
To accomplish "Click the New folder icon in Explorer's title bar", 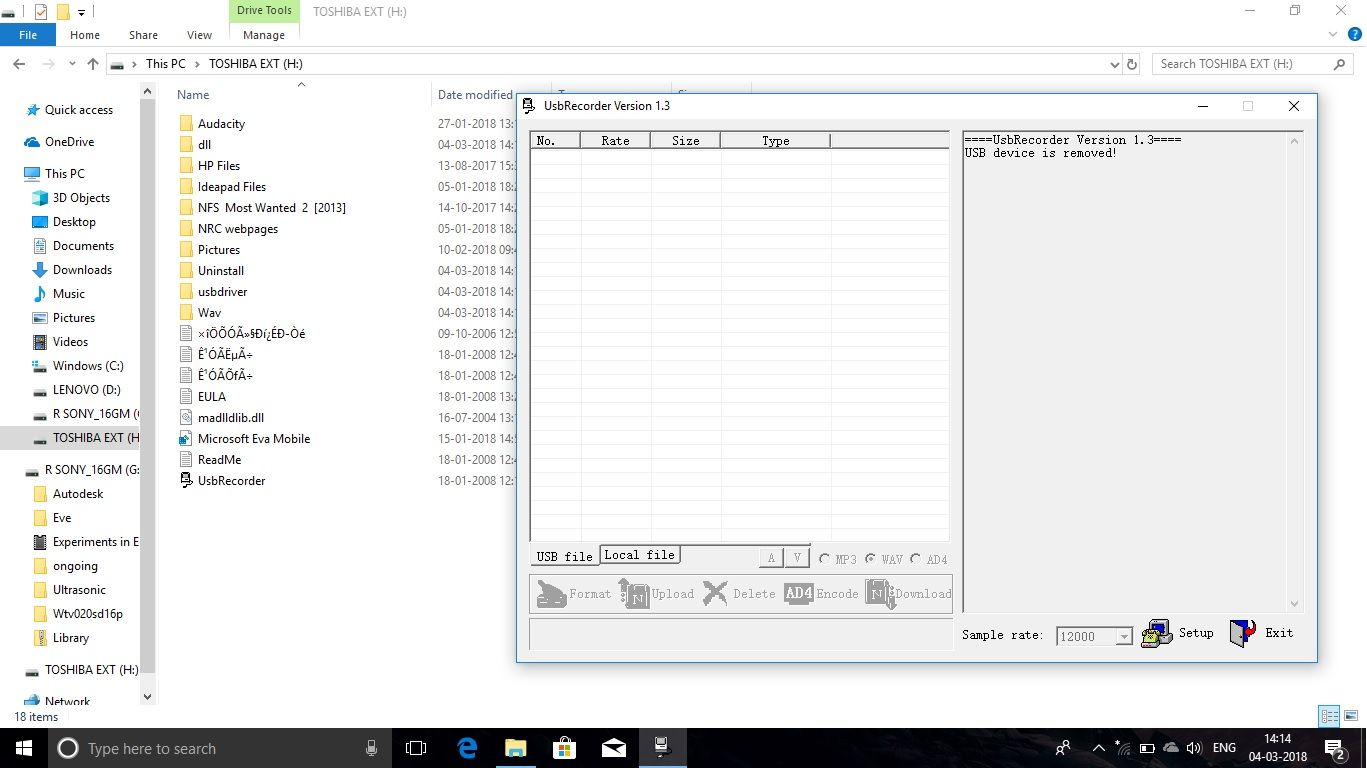I will [x=63, y=12].
